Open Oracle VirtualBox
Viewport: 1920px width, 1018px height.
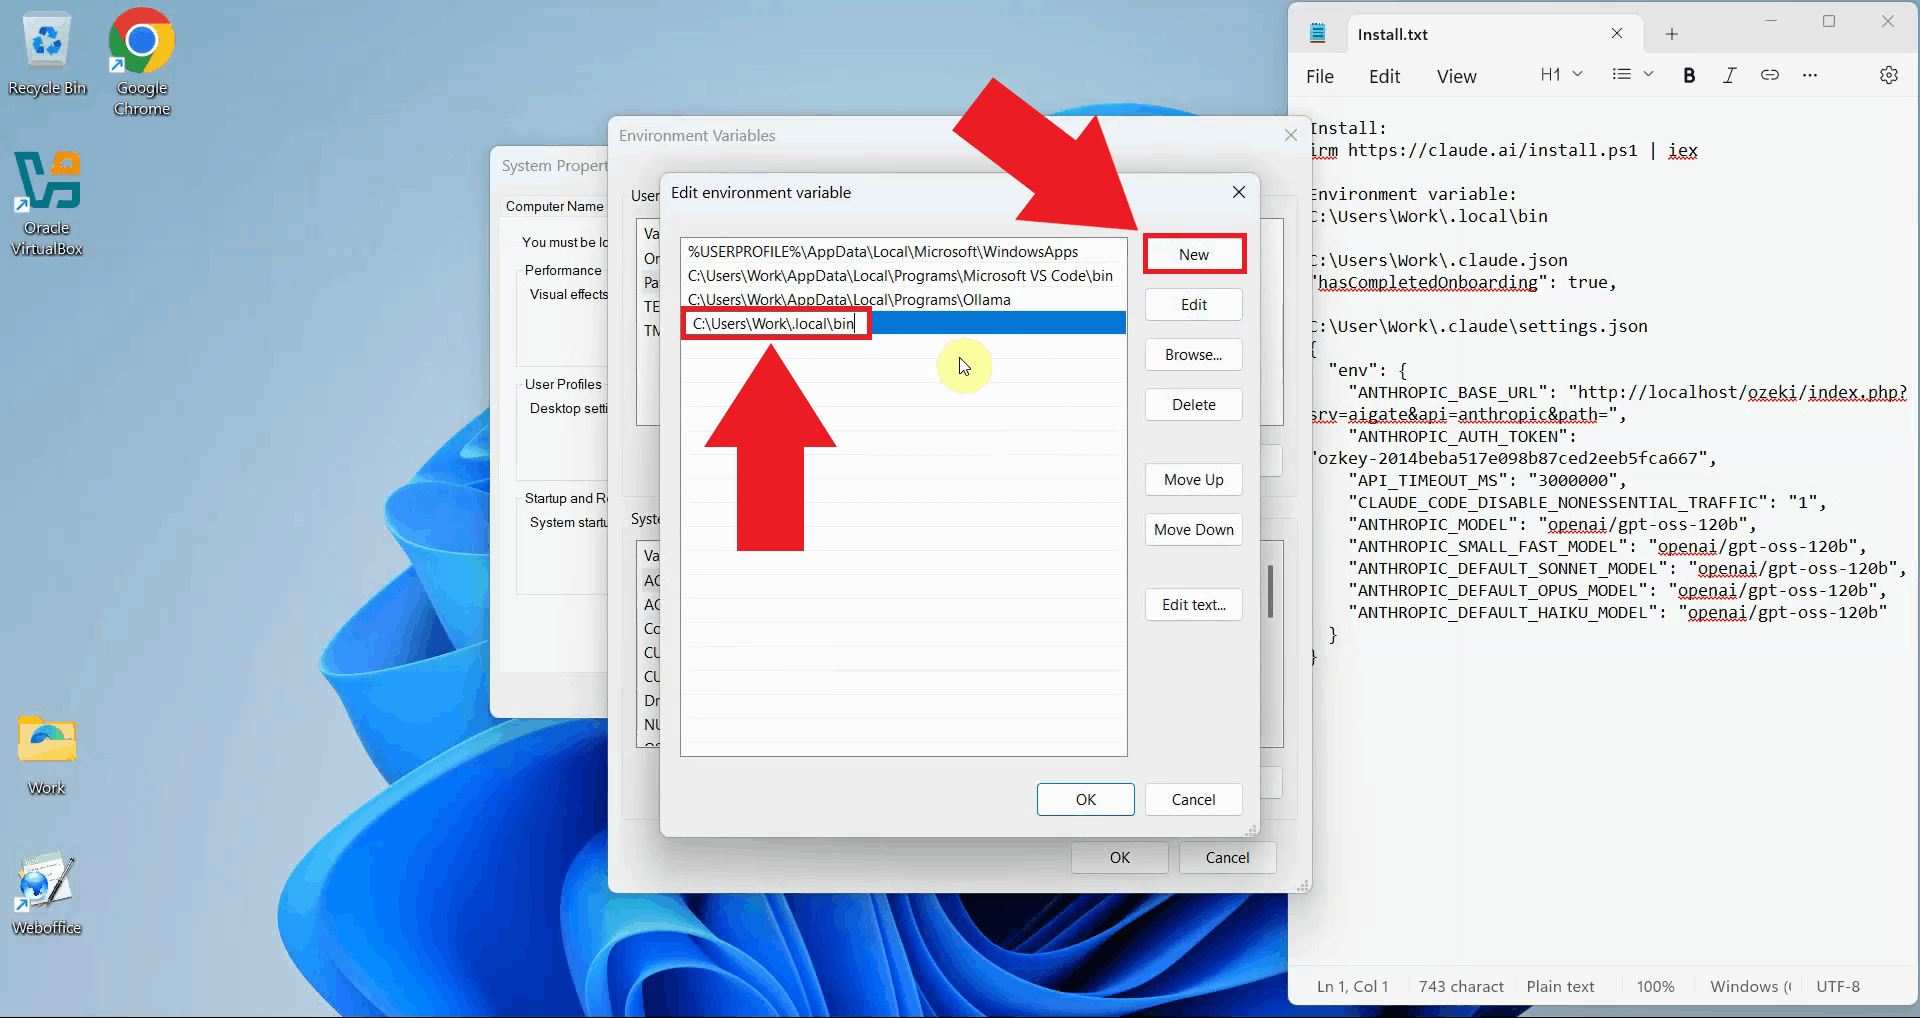pos(46,185)
